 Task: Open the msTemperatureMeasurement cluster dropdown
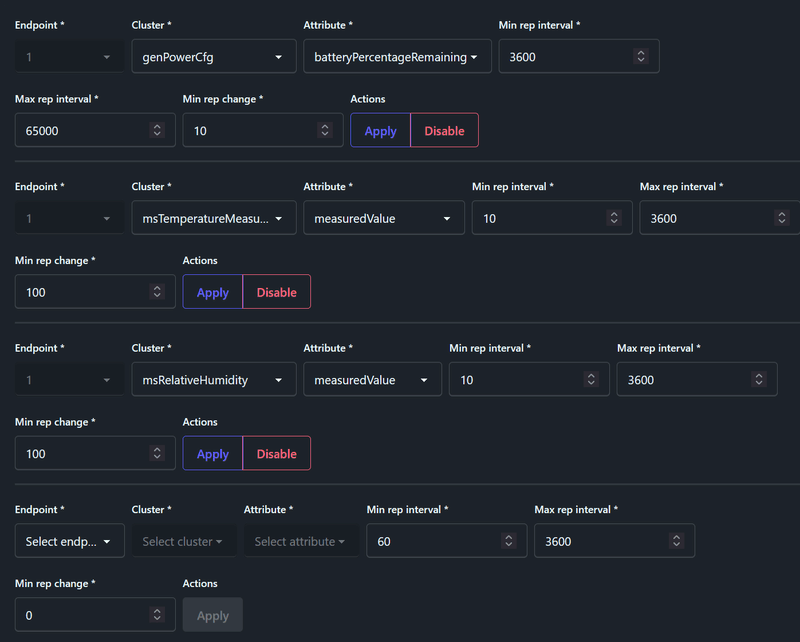[213, 218]
